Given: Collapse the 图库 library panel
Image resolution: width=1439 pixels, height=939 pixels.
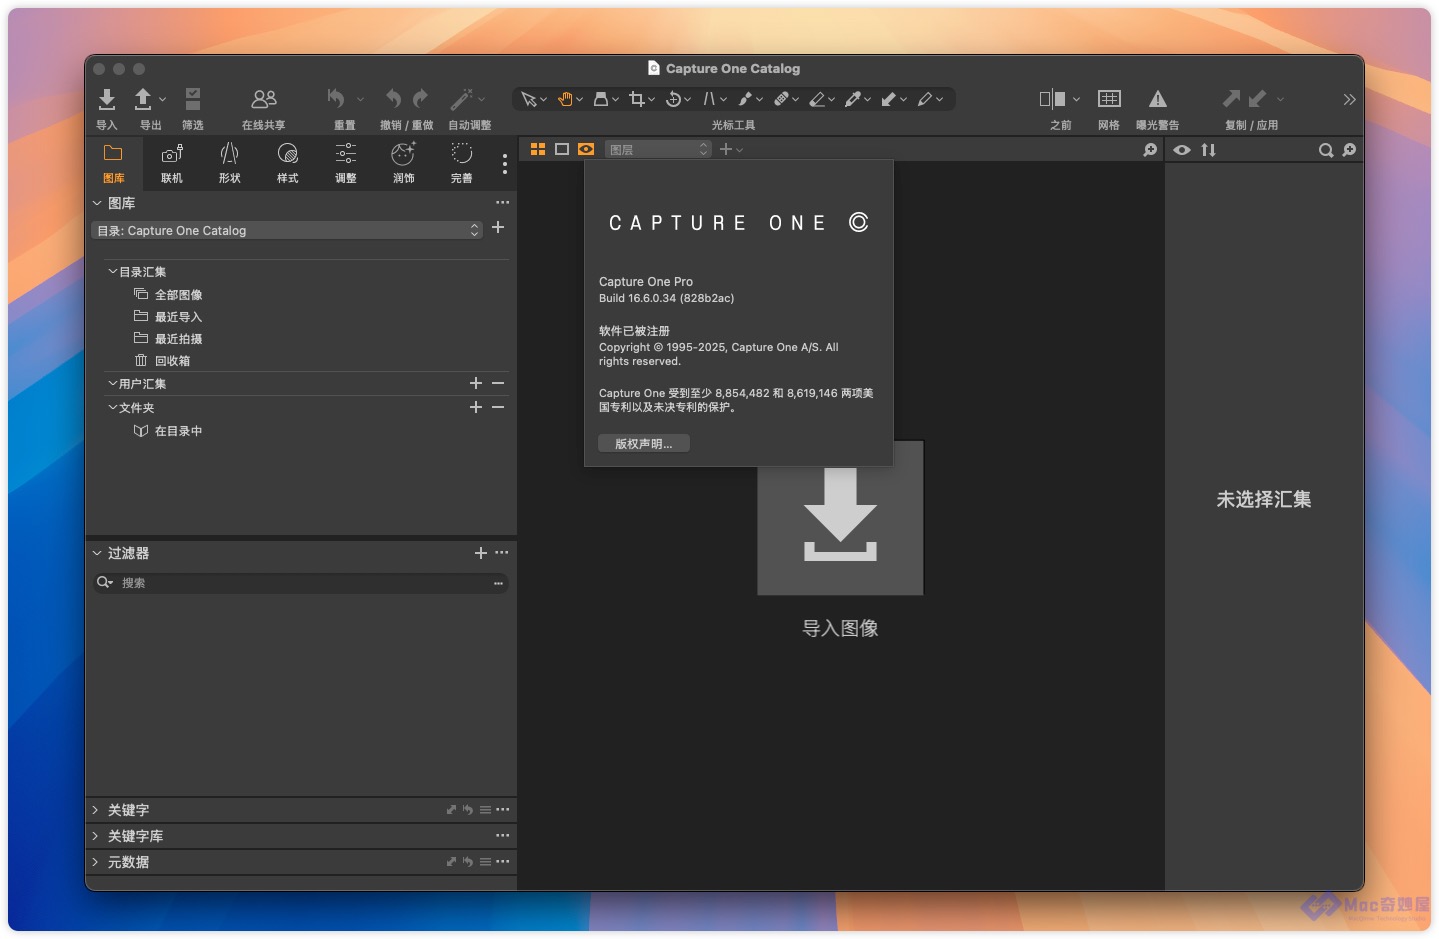Looking at the screenshot, I should (97, 203).
